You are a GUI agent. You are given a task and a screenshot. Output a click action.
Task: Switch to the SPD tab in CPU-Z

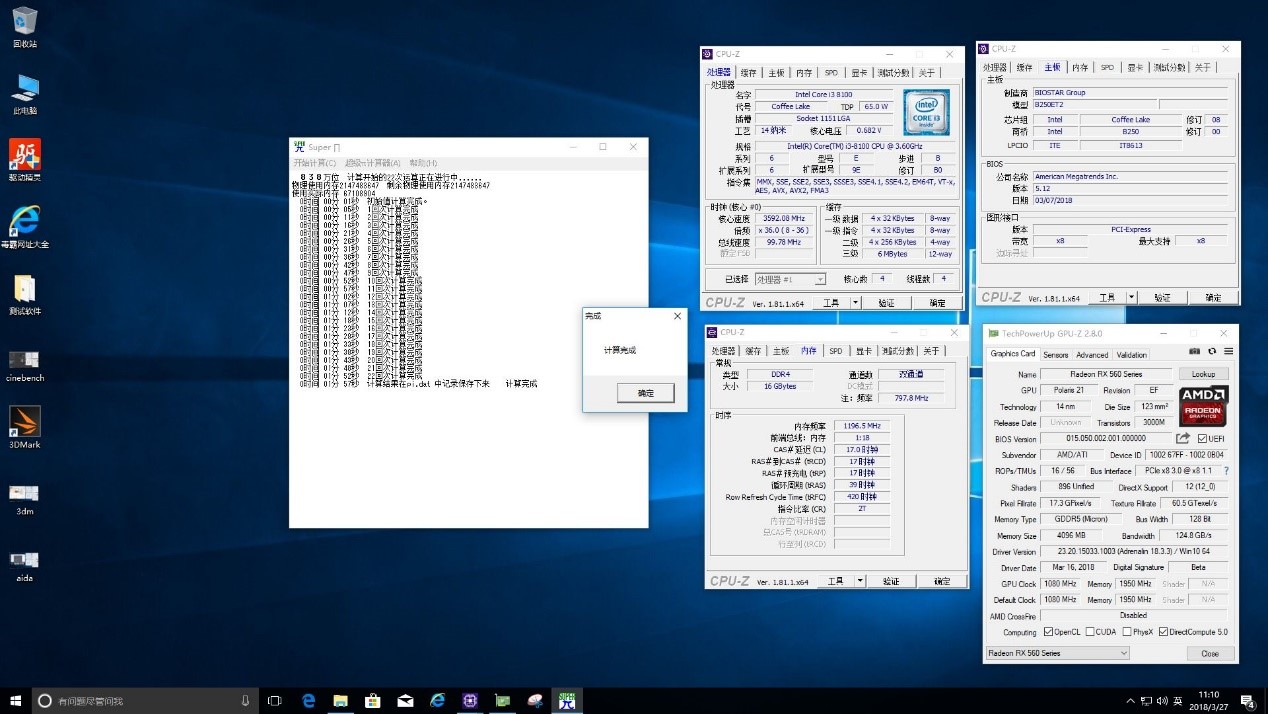coord(831,72)
